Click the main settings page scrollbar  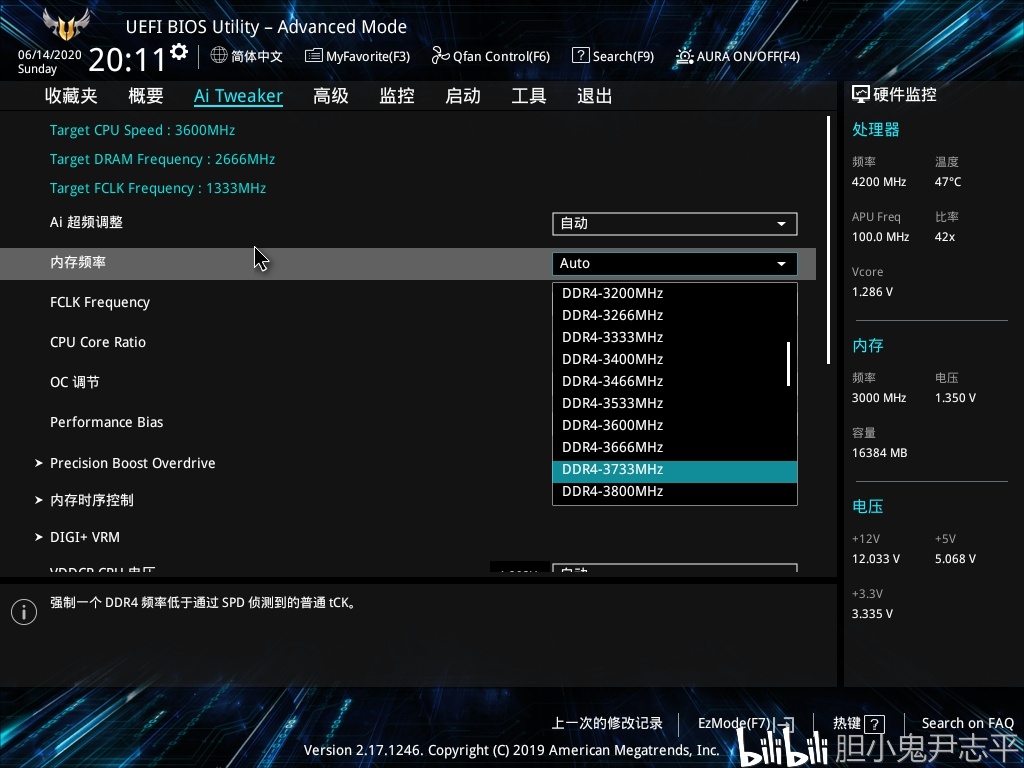tap(828, 240)
